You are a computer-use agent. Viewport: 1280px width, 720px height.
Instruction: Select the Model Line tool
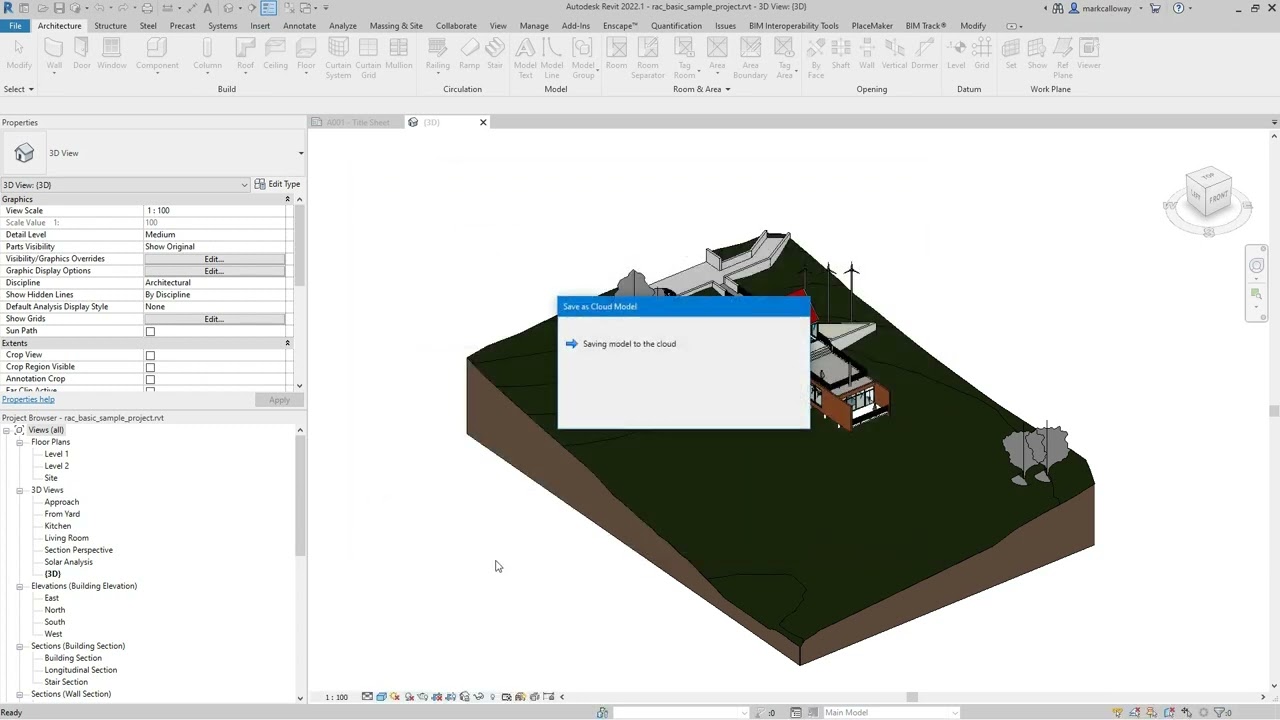(552, 58)
